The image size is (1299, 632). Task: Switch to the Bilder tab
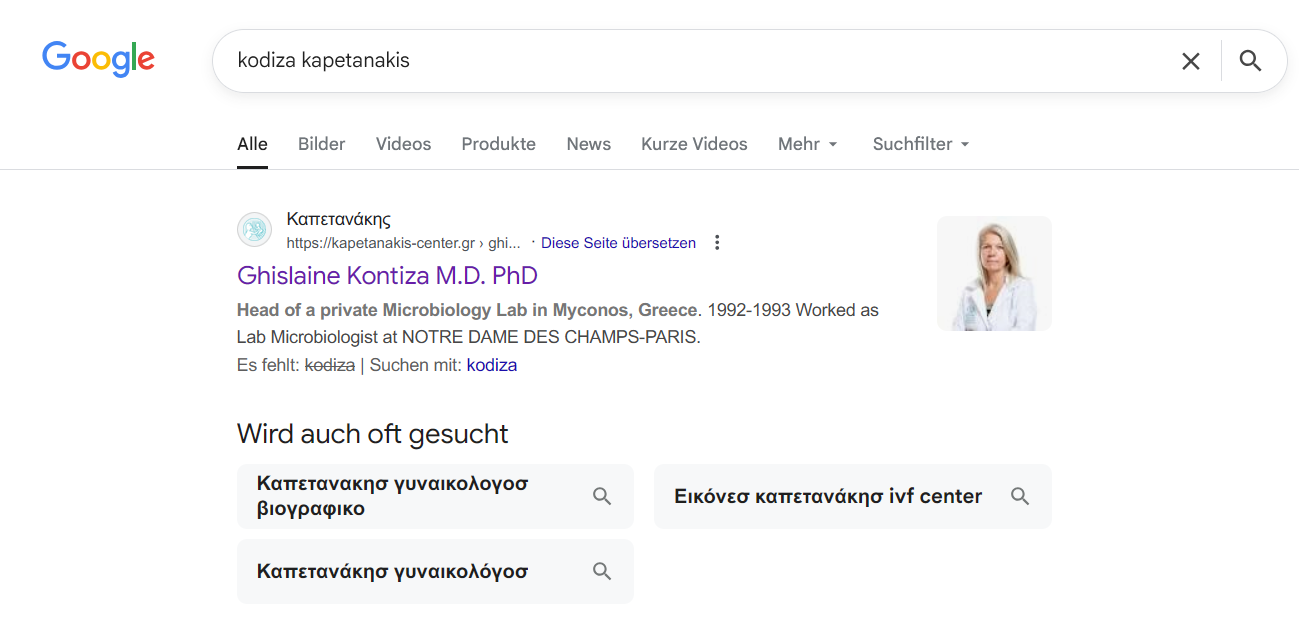point(321,144)
